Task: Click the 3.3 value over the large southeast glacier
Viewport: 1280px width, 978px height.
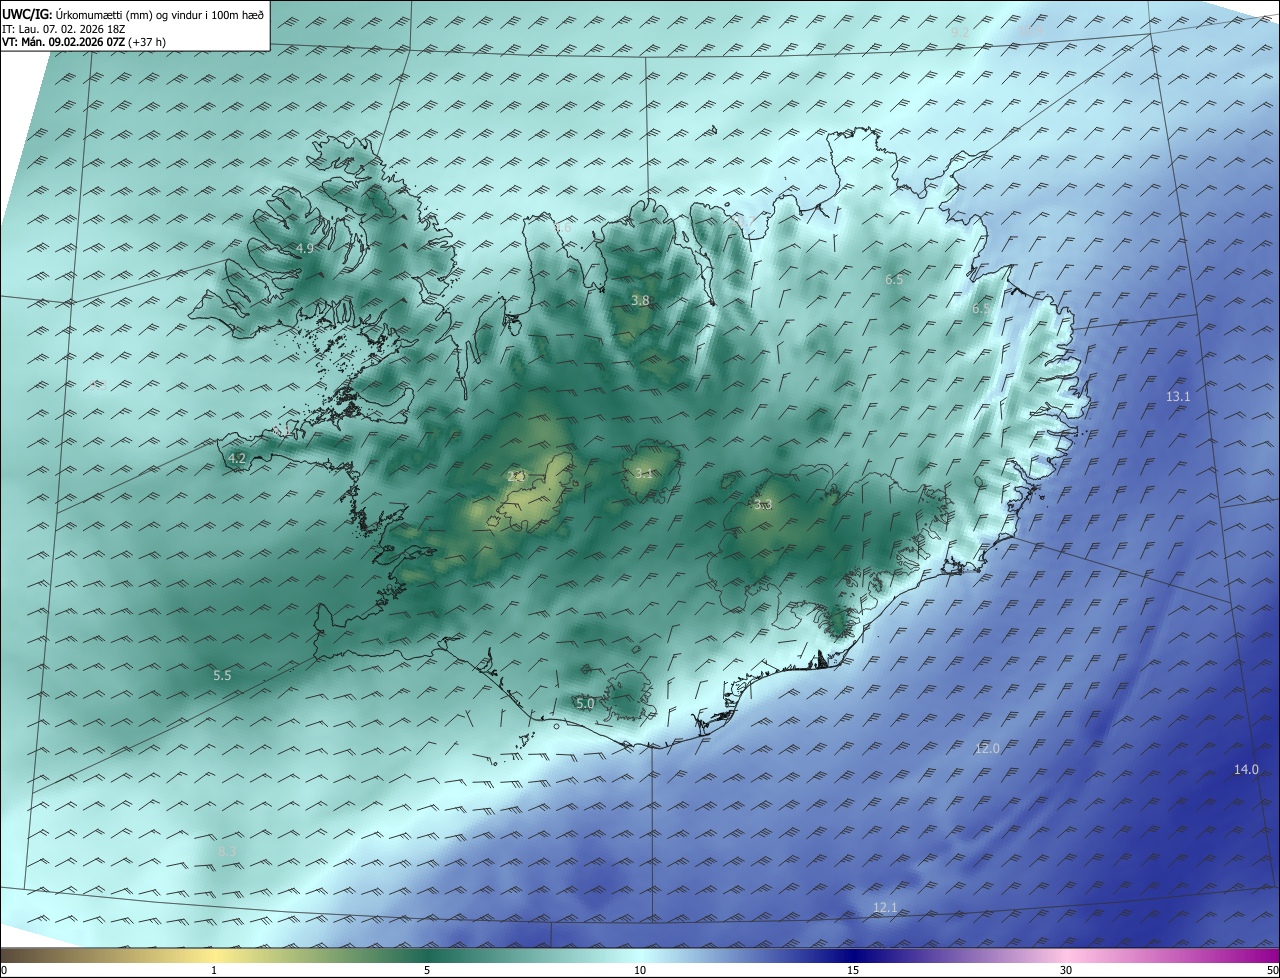Action: pos(764,505)
